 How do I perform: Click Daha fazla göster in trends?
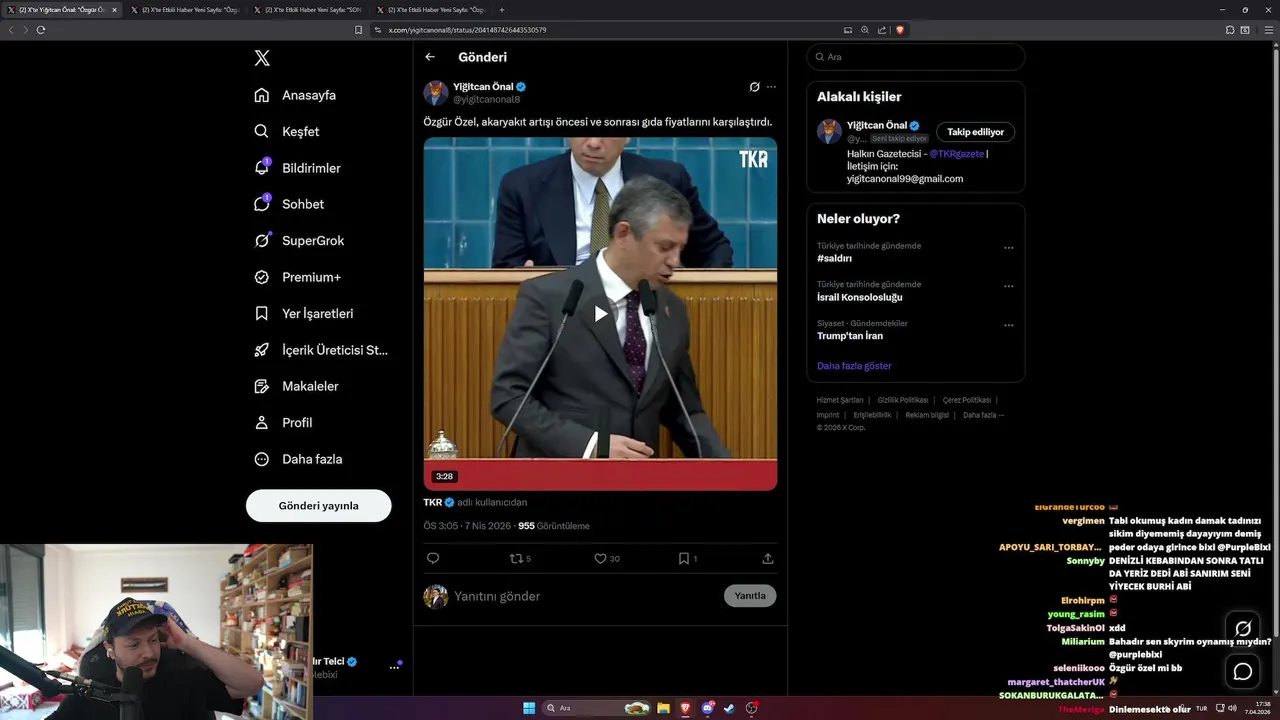point(854,366)
